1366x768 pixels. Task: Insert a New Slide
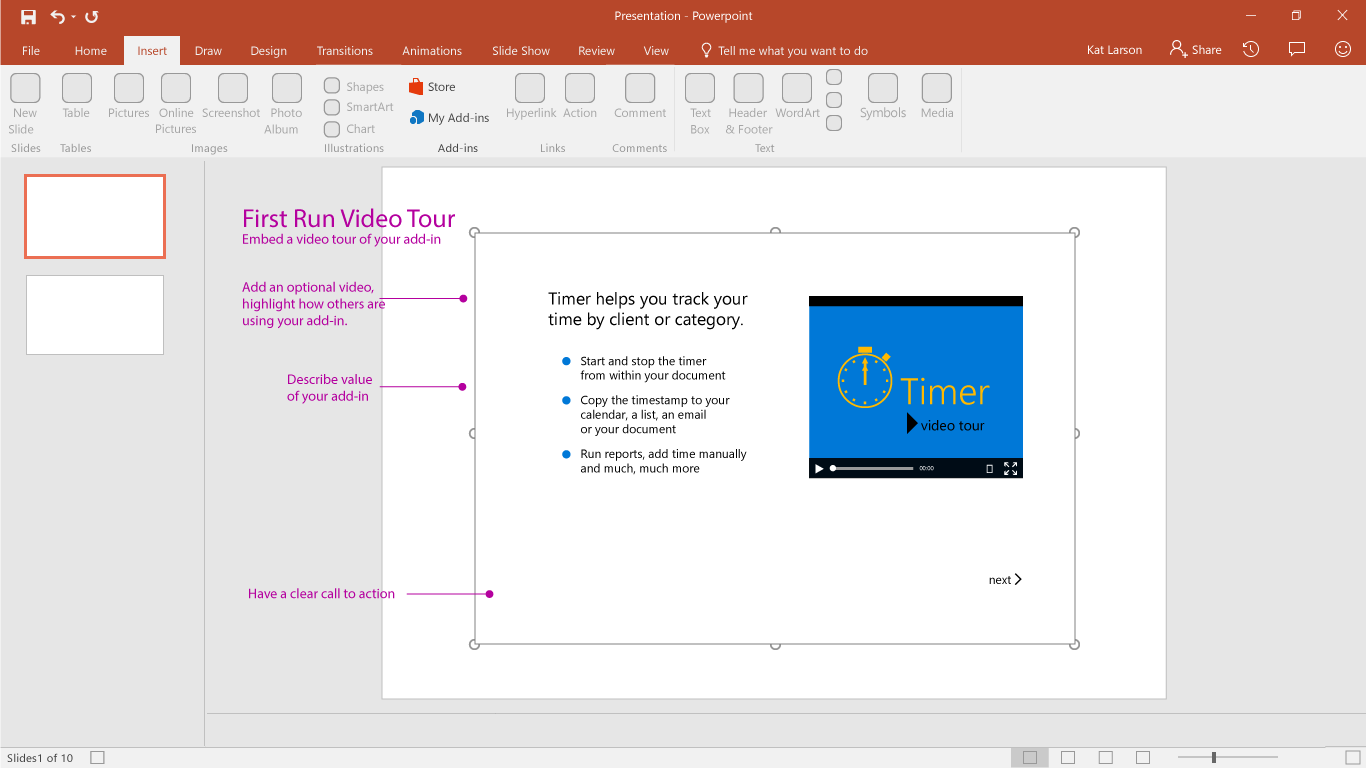point(24,104)
